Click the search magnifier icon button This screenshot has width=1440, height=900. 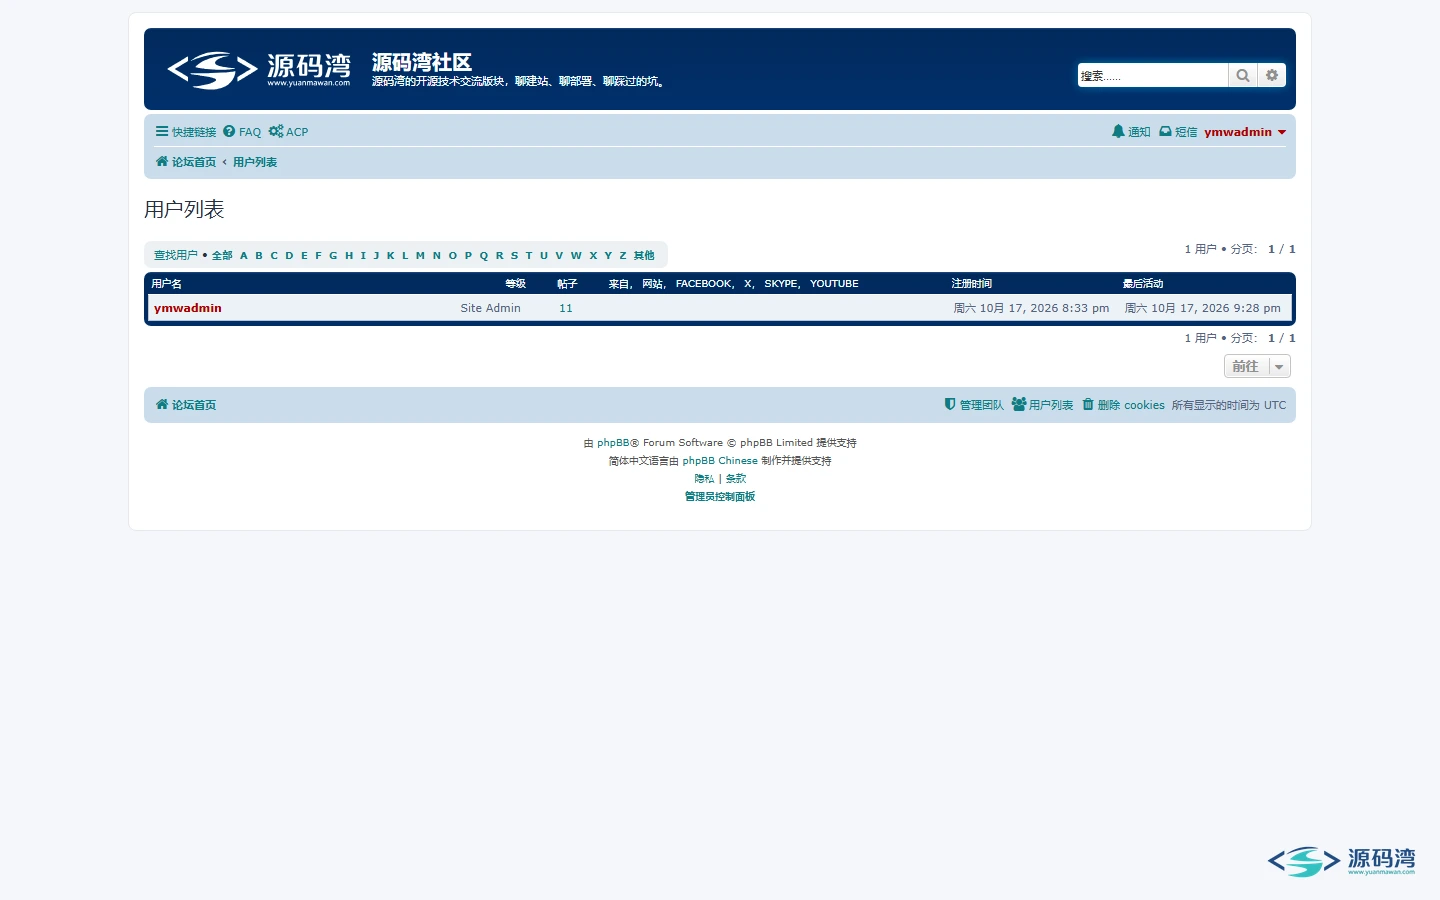(1242, 75)
